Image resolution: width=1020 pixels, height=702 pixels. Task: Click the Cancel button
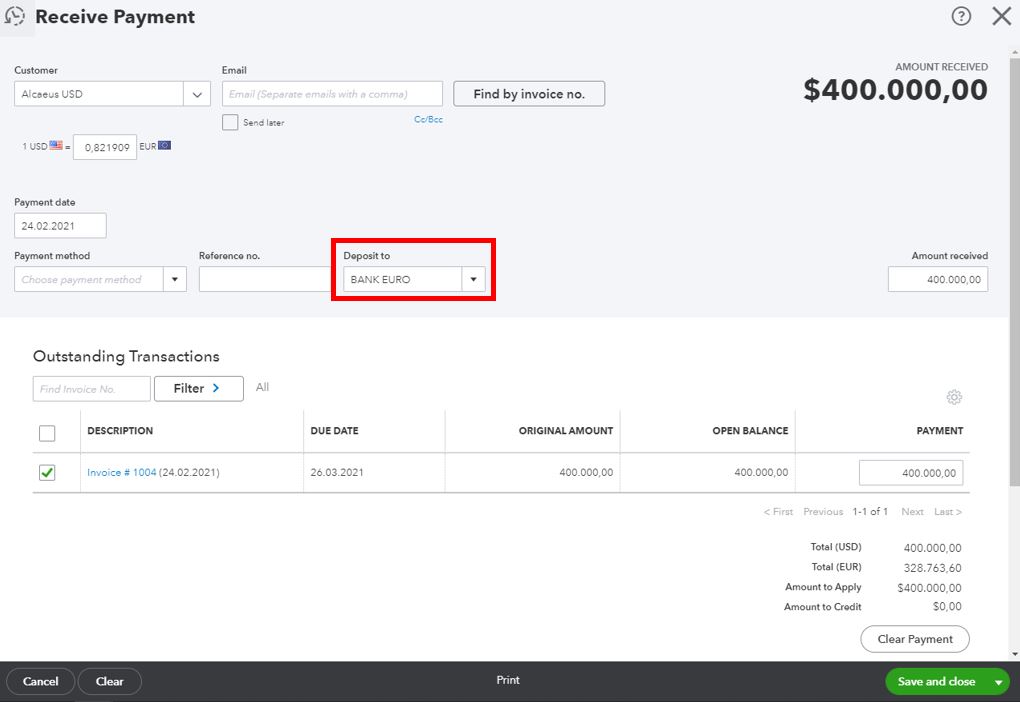click(x=40, y=681)
